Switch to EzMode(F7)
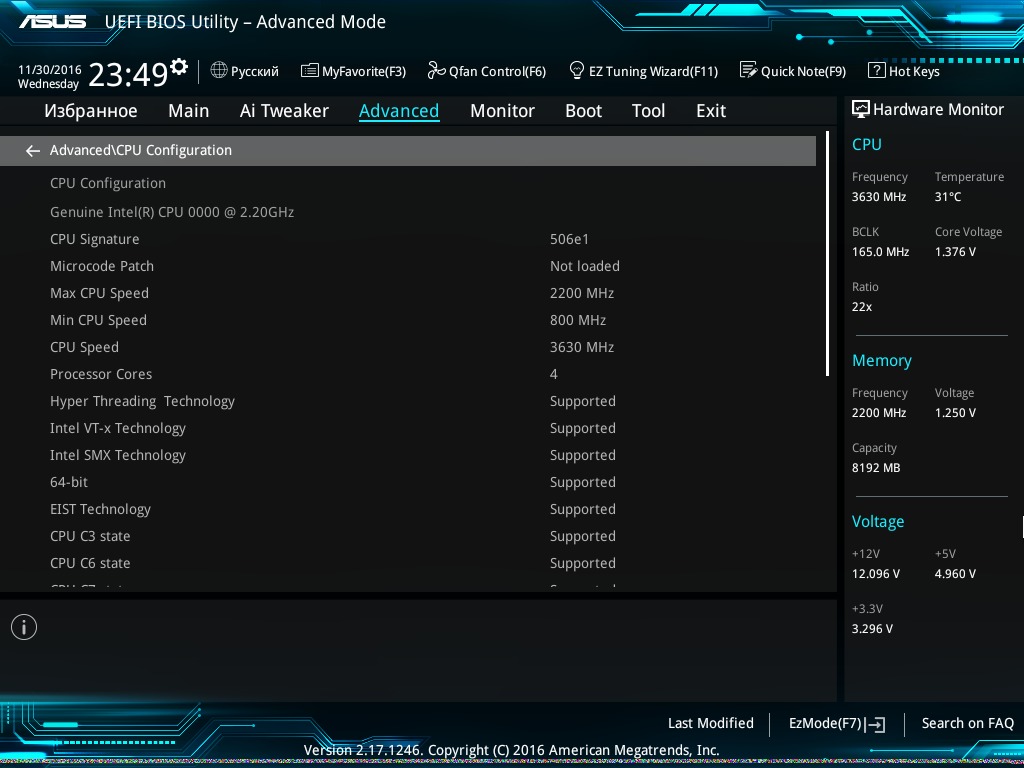This screenshot has height=768, width=1024. 837,724
